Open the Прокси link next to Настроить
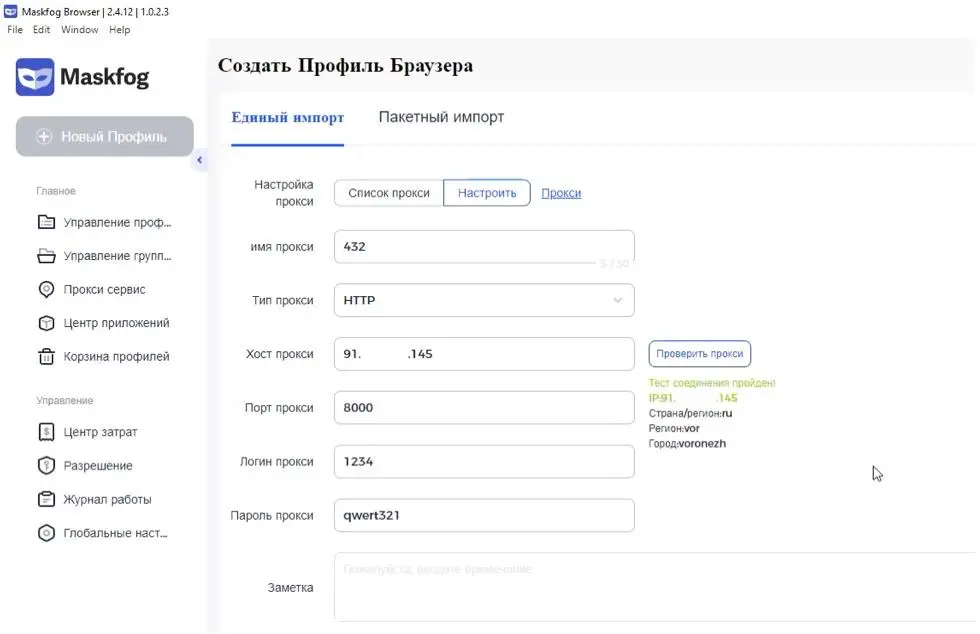The height and width of the screenshot is (634, 980). point(561,192)
